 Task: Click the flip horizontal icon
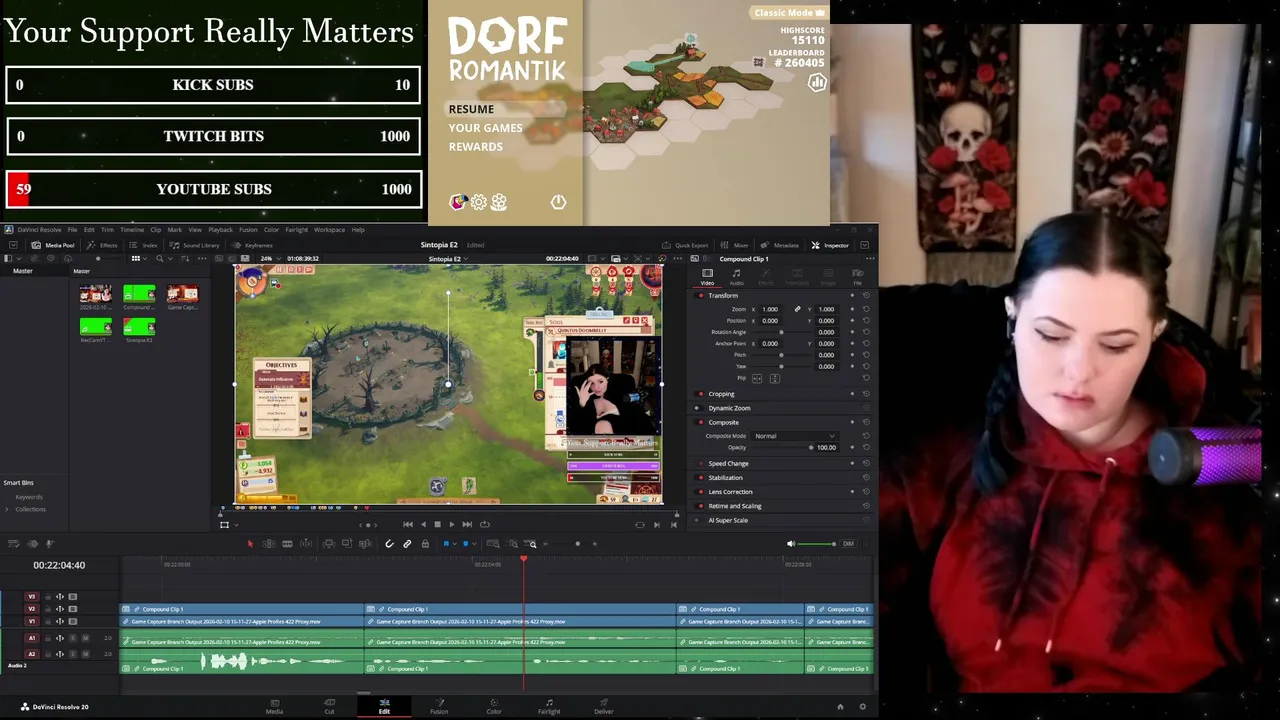[757, 378]
